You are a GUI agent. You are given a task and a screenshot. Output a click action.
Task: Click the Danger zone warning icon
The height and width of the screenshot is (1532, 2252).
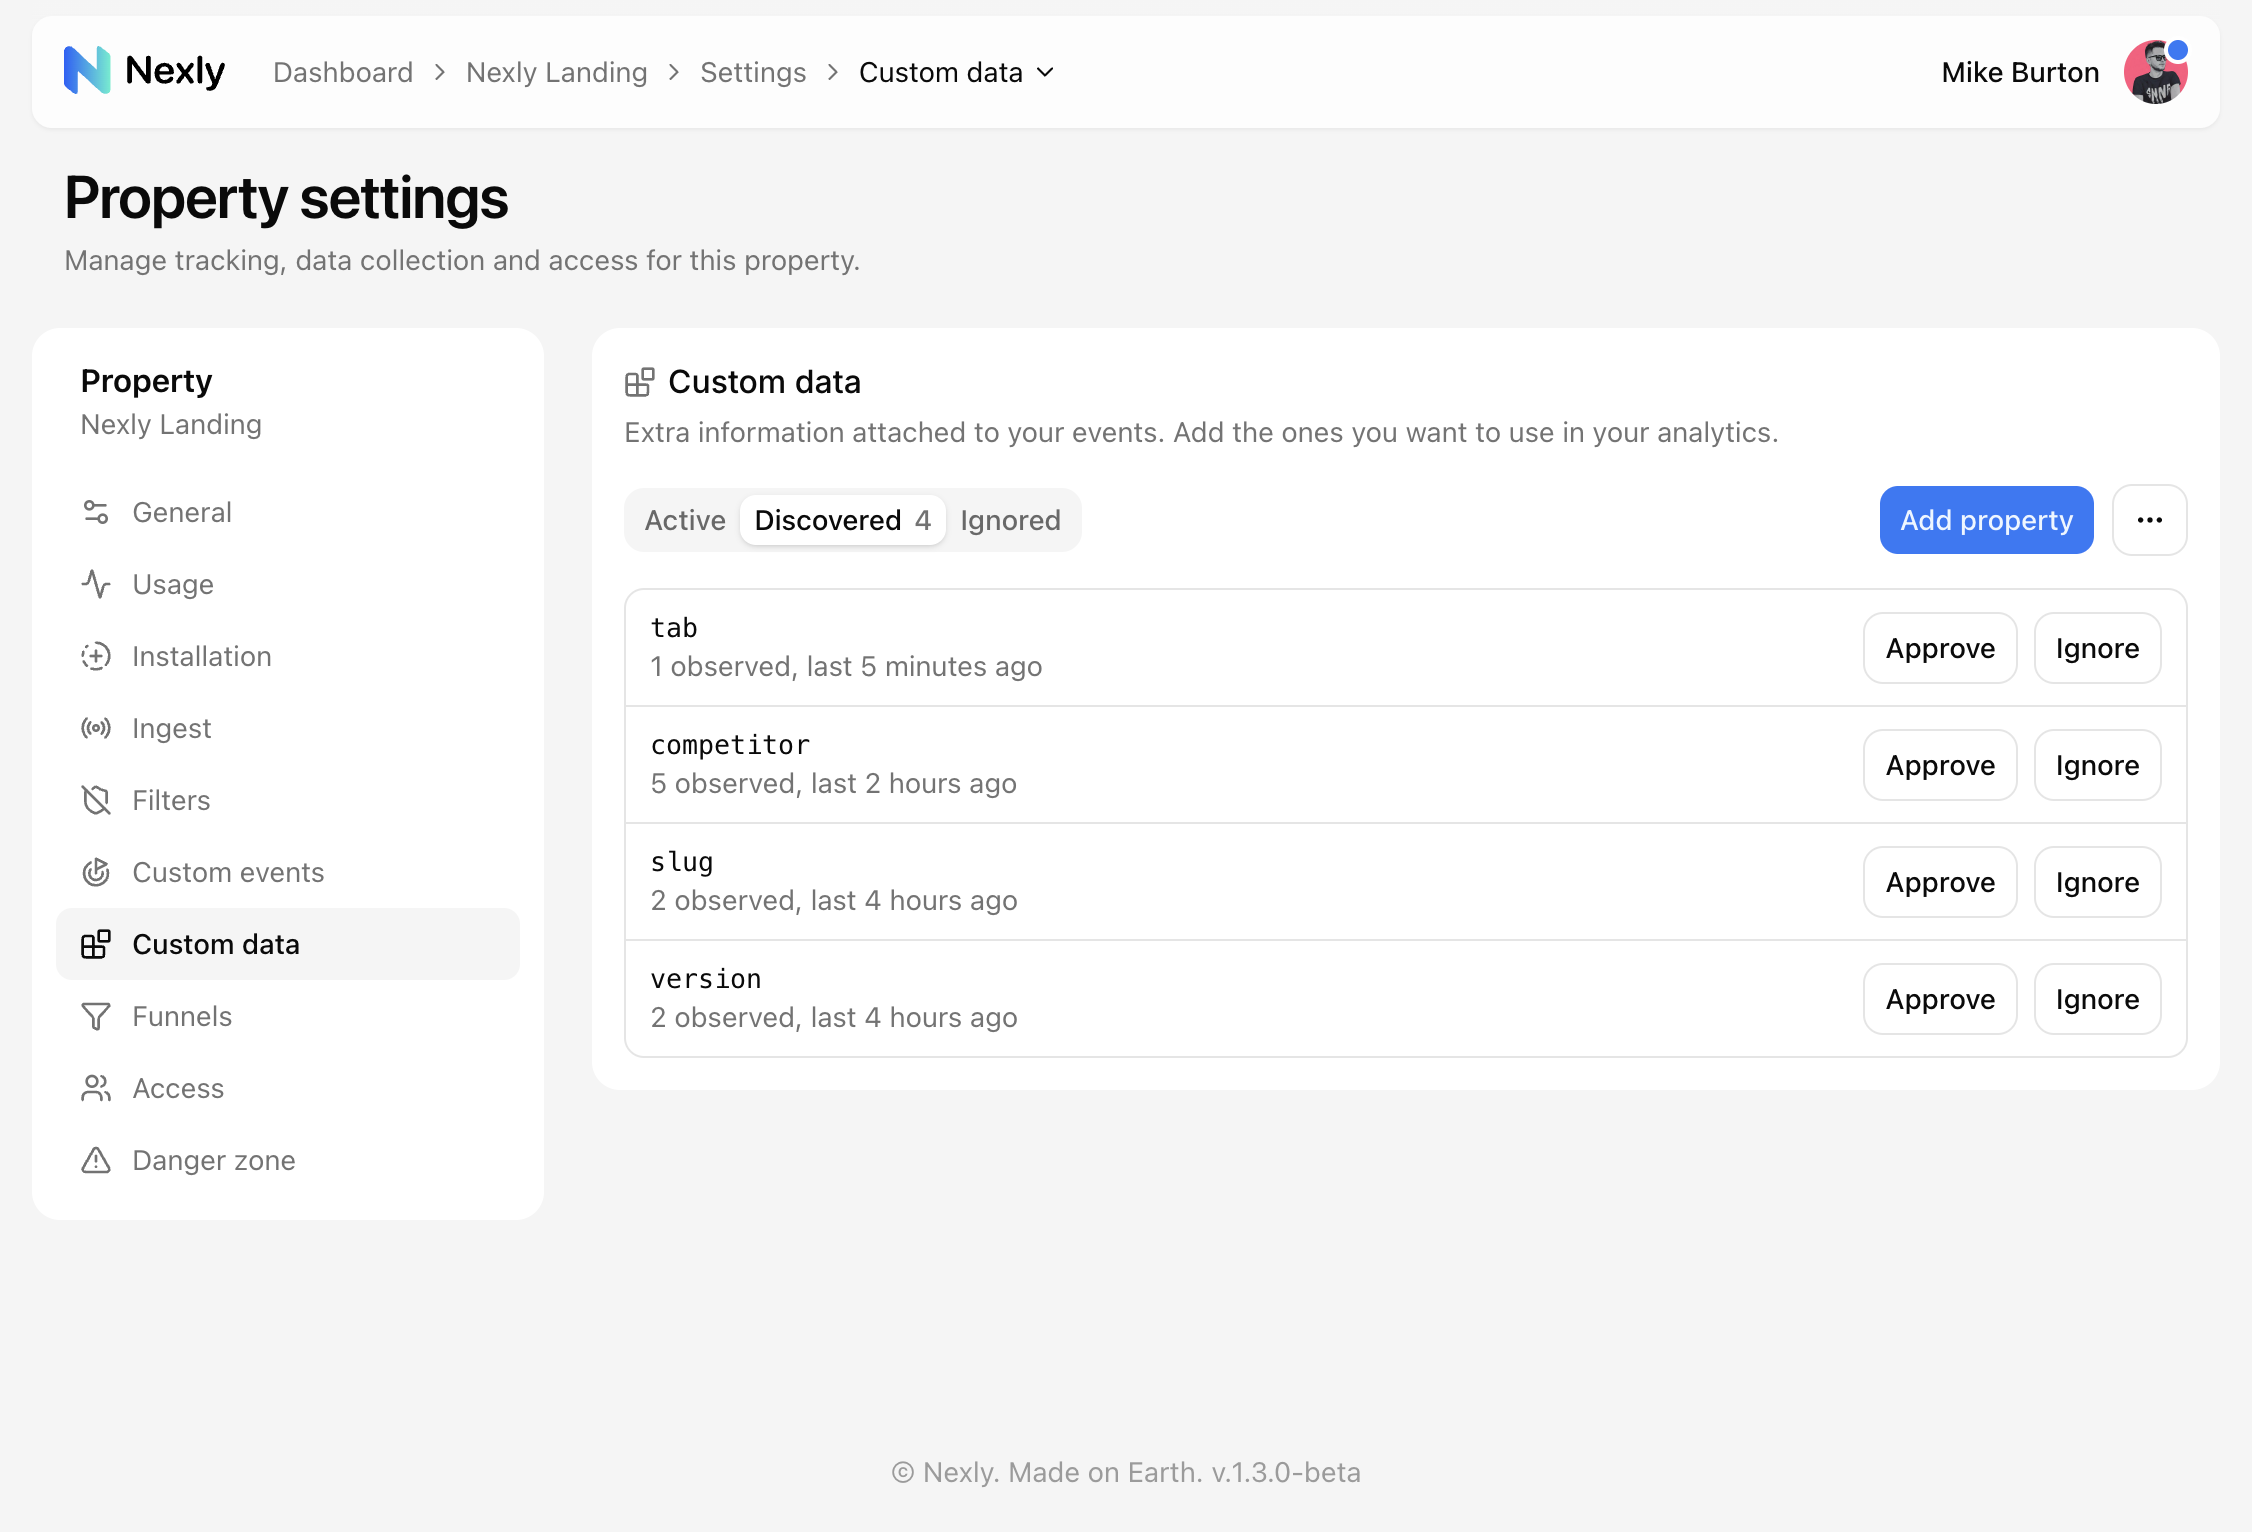96,1160
